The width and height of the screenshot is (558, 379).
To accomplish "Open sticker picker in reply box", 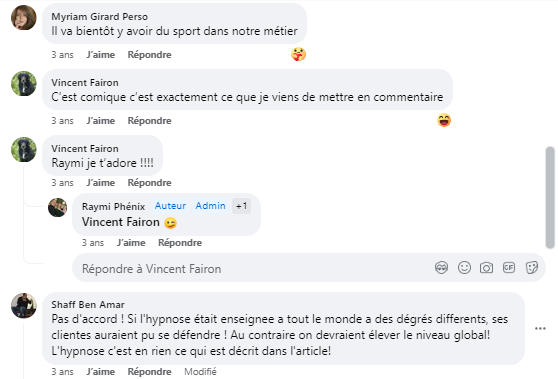I will click(x=532, y=267).
